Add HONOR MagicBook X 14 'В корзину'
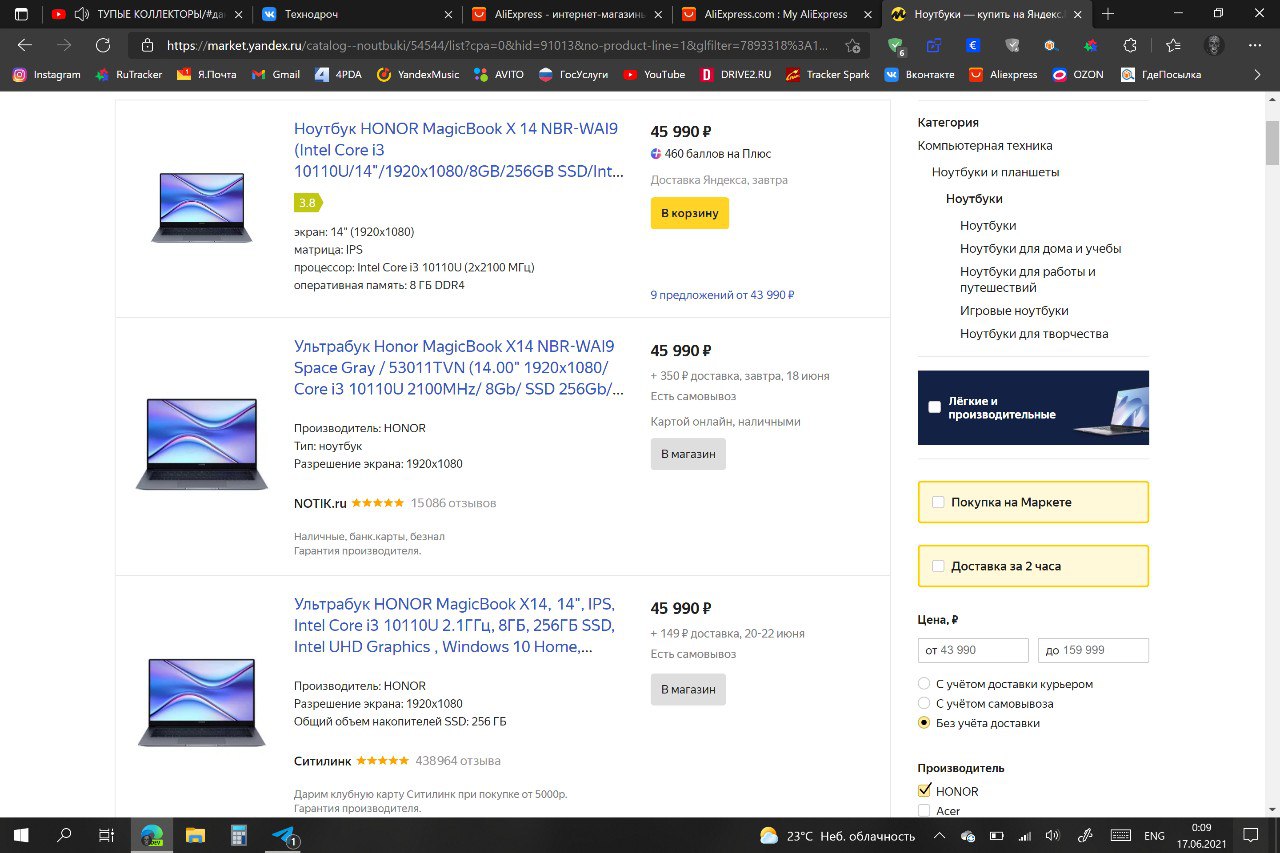Viewport: 1280px width, 853px height. [690, 213]
